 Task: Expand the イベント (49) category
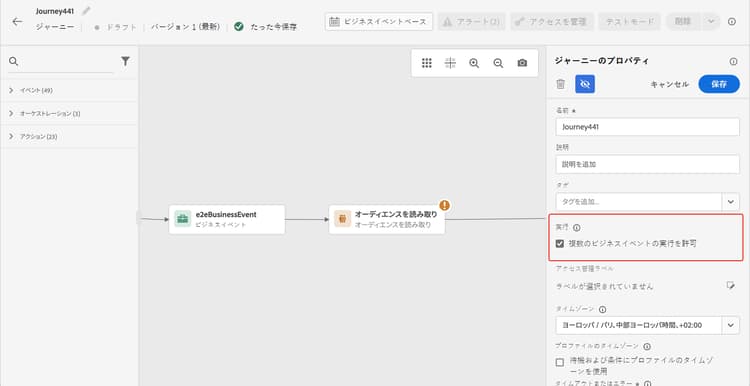coord(69,90)
